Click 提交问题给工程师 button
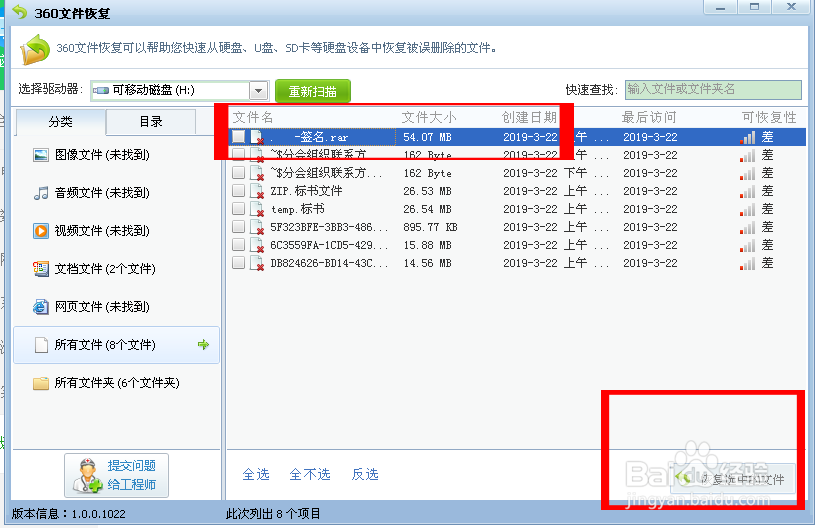This screenshot has height=528, width=815. tap(116, 476)
